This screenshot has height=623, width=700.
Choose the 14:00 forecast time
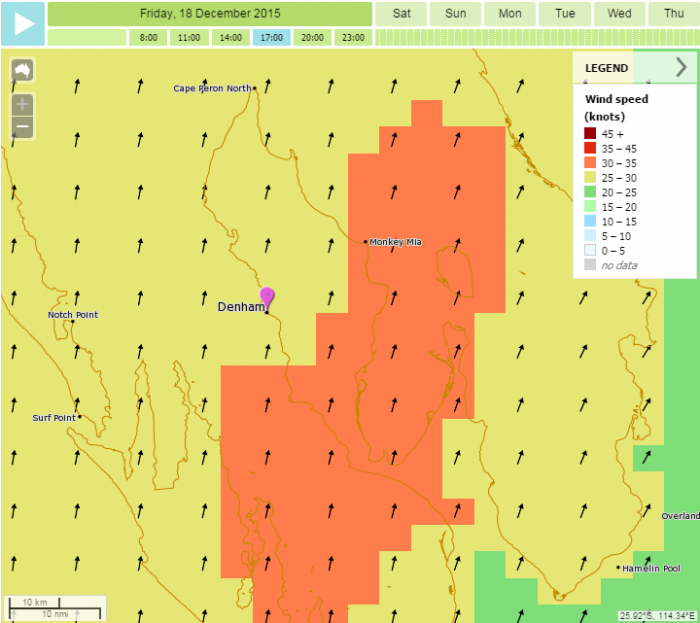(230, 37)
